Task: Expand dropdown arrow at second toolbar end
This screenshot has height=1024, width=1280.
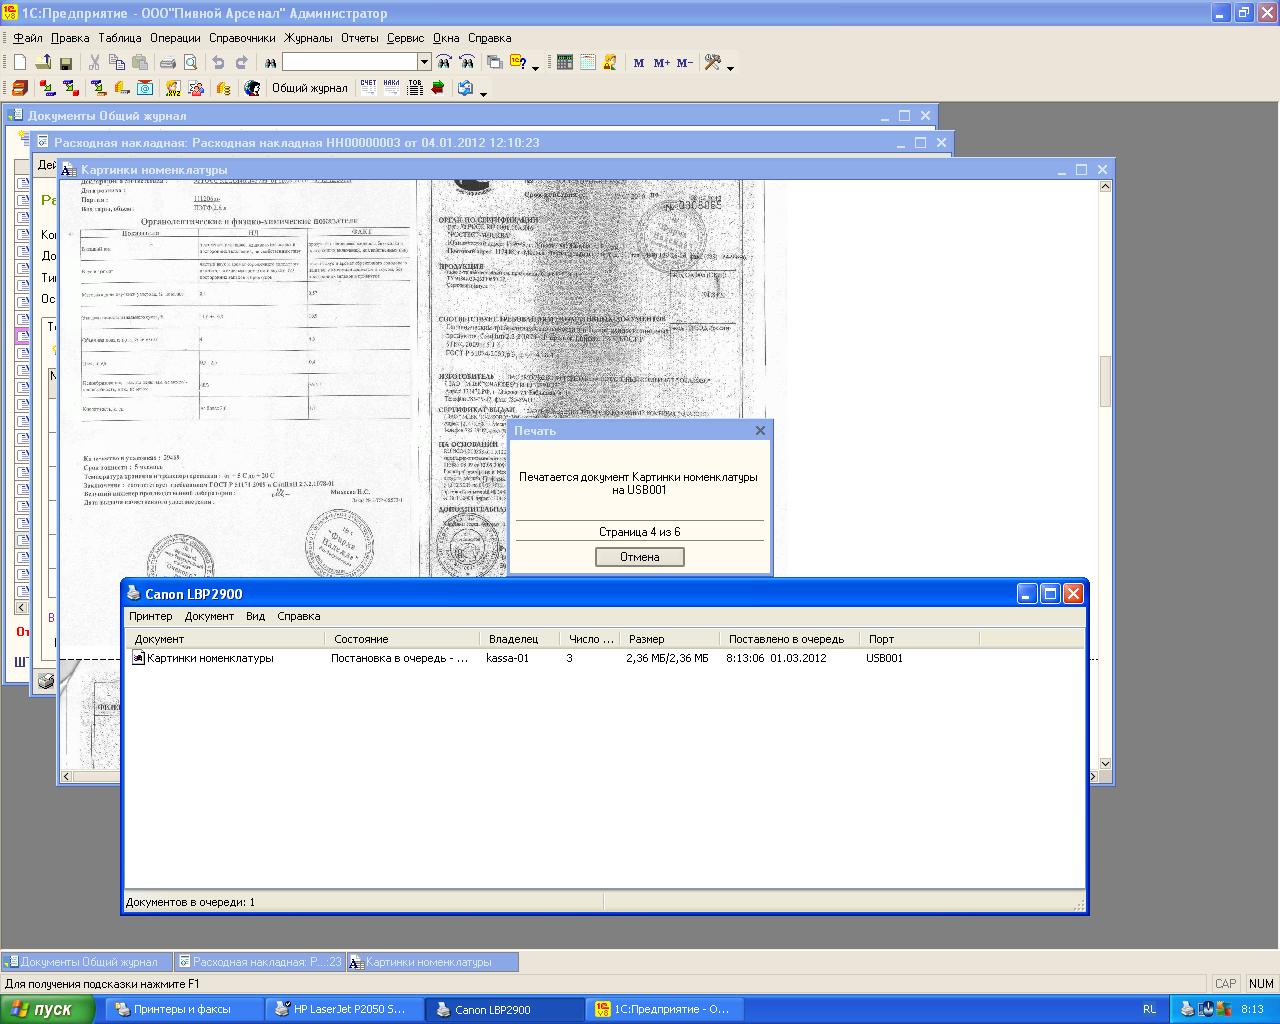Action: tap(484, 93)
